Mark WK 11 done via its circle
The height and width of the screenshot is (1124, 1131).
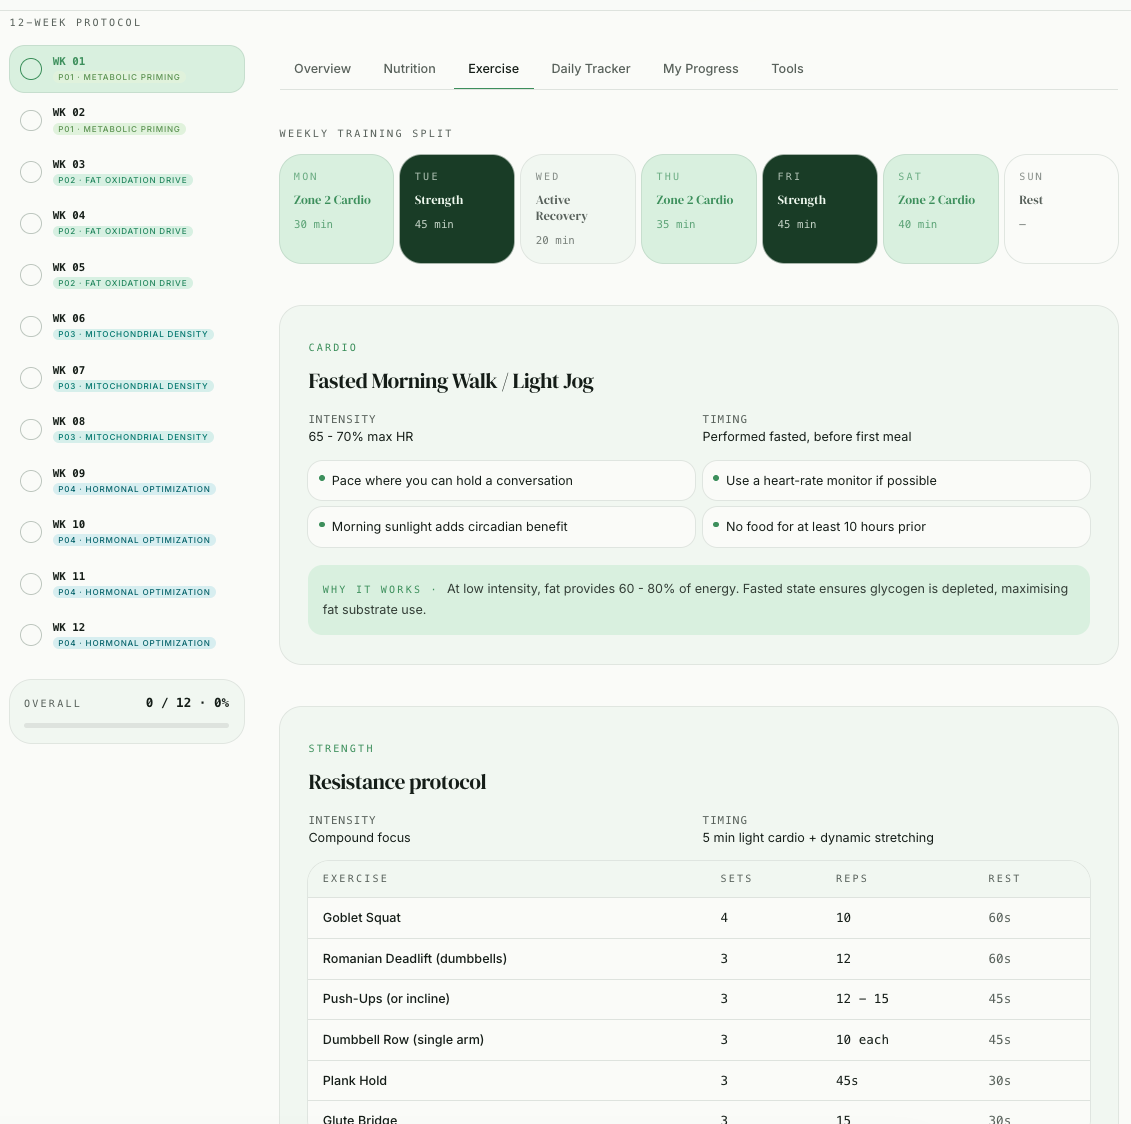click(31, 584)
